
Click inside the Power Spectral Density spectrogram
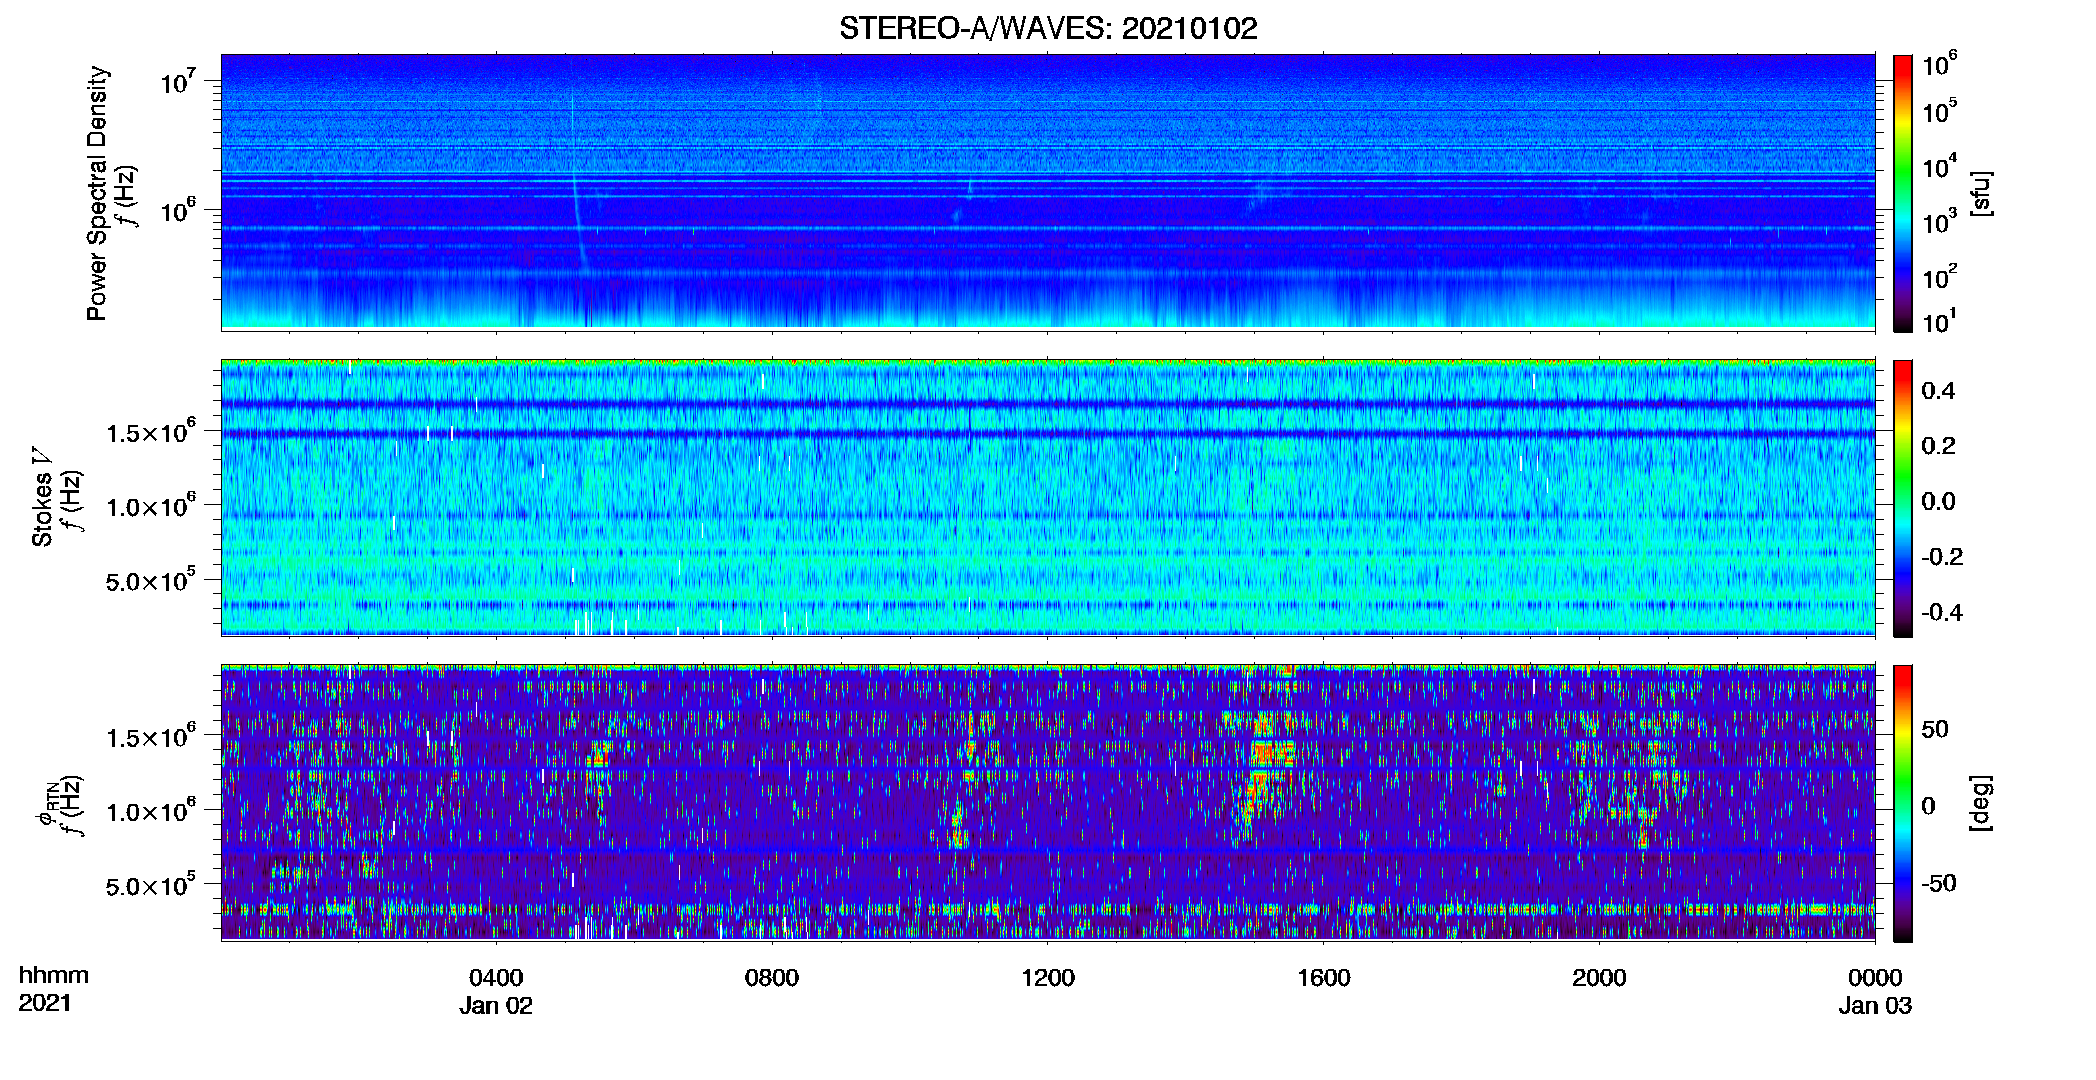[x=1048, y=192]
